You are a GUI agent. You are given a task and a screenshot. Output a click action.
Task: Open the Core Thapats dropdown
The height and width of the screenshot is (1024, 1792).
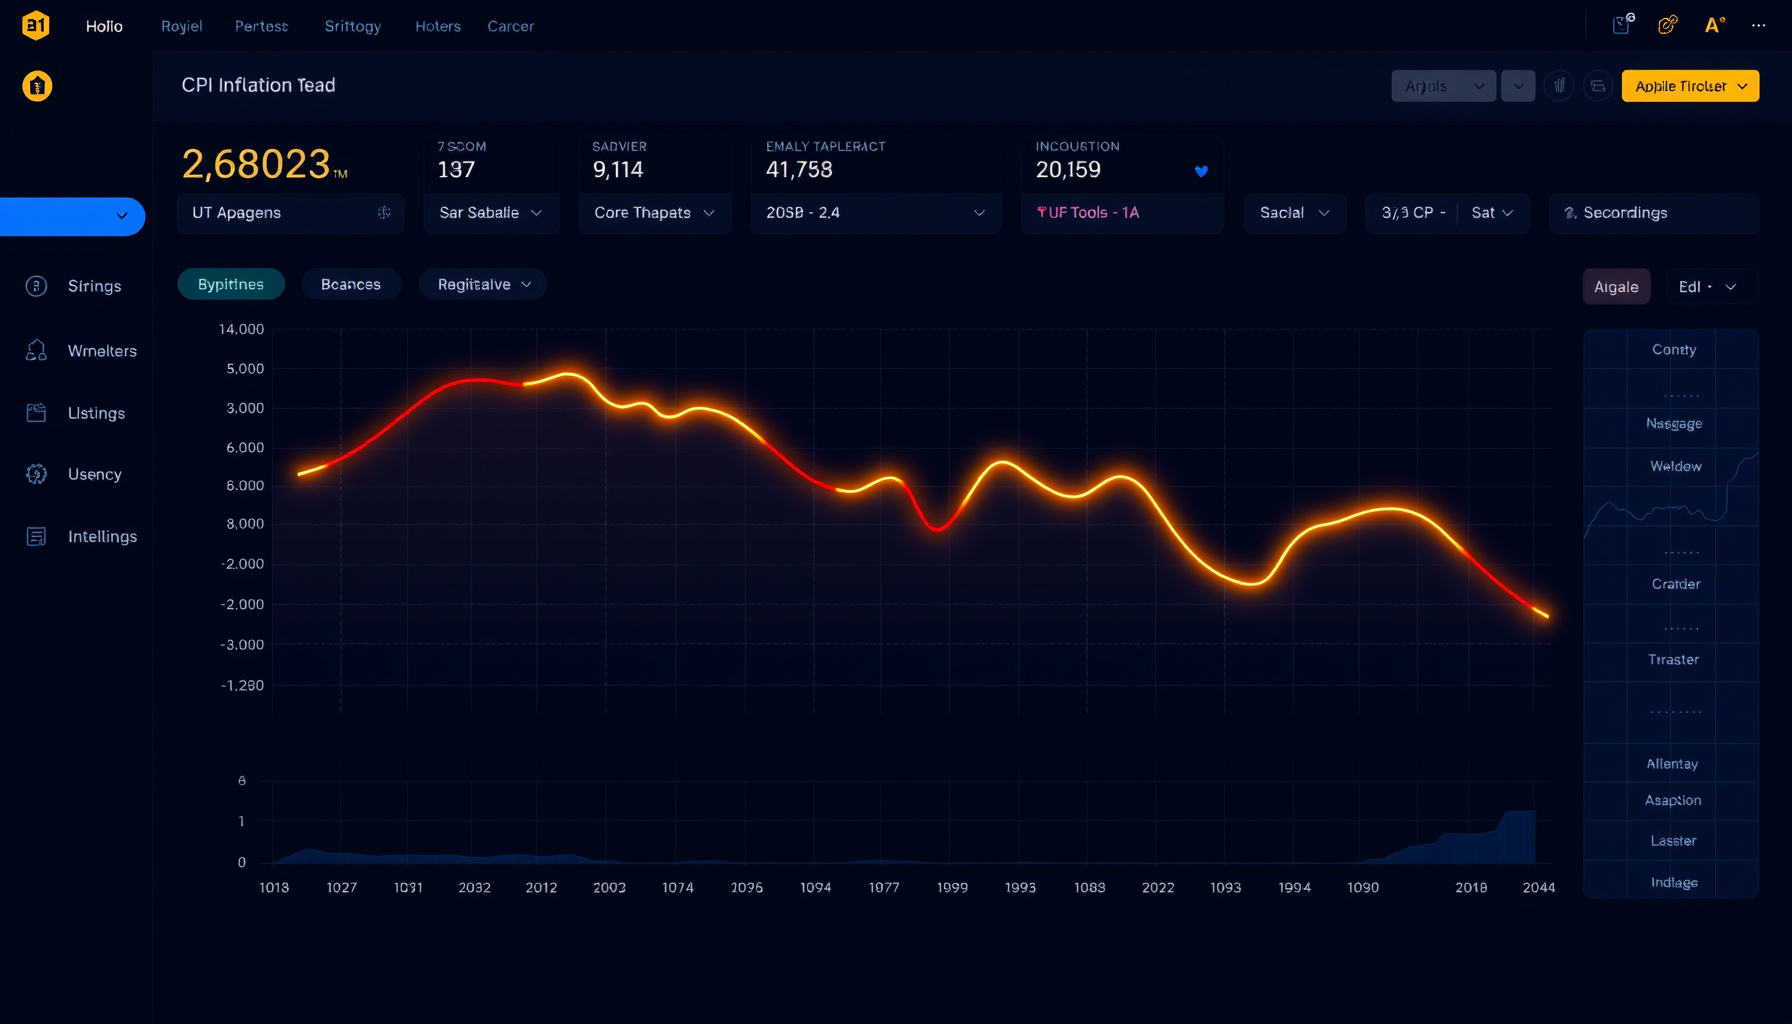655,213
